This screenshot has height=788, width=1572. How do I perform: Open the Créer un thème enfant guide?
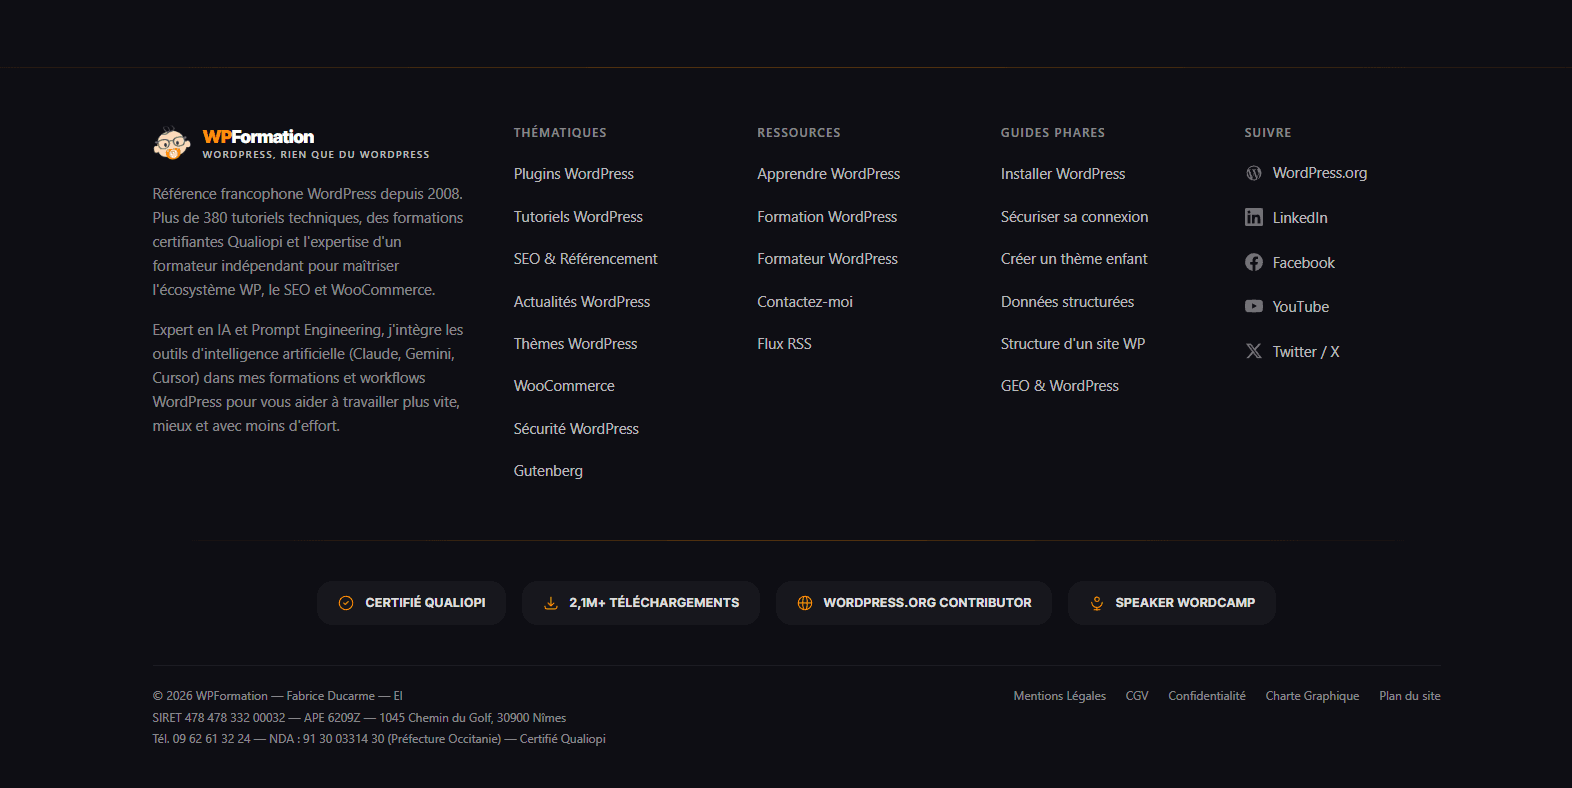[x=1073, y=259]
